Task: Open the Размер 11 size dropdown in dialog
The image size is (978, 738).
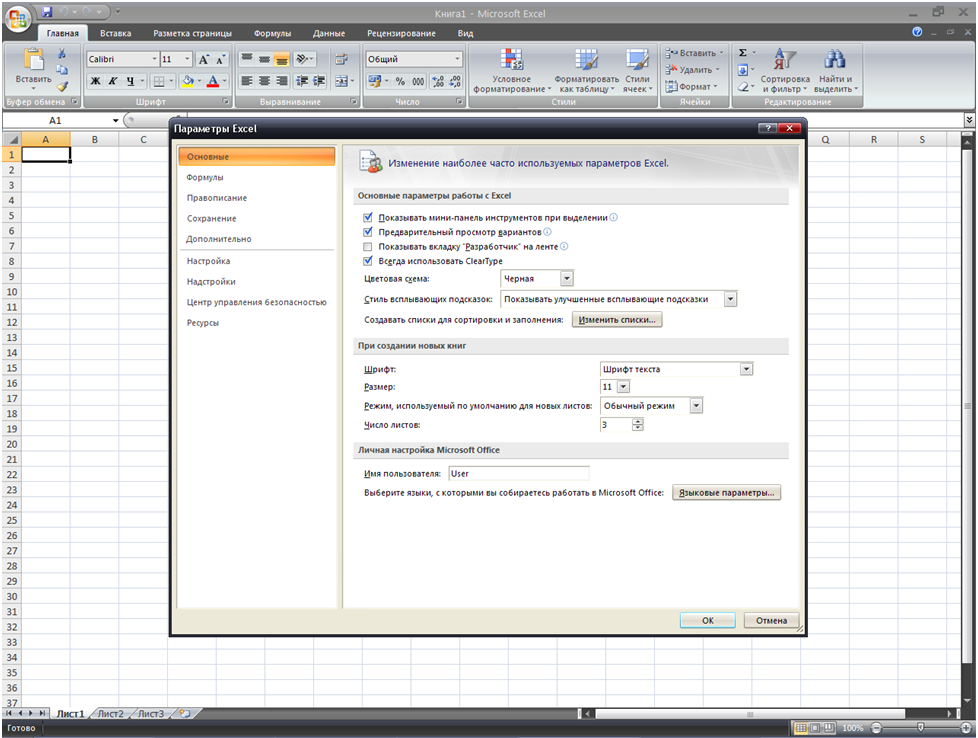Action: [x=622, y=387]
